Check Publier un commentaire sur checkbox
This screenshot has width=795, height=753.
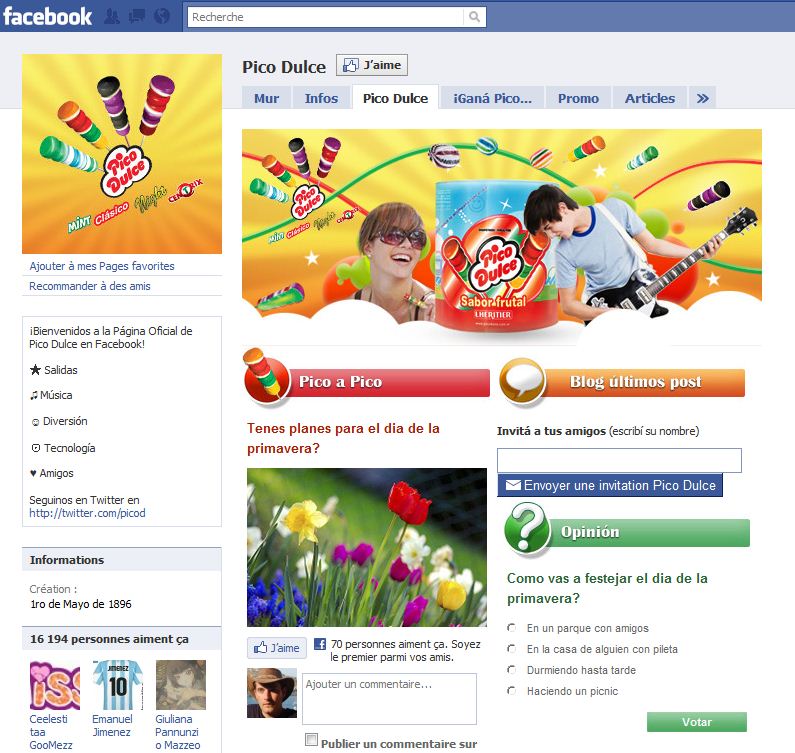311,739
